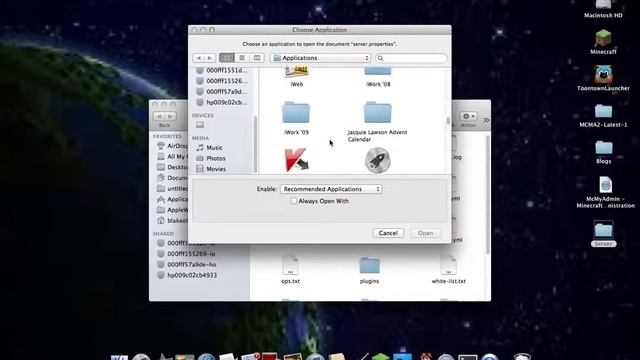The width and height of the screenshot is (640, 360).
Task: Click the dialog sidebar scrollbar
Action: click(x=256, y=144)
